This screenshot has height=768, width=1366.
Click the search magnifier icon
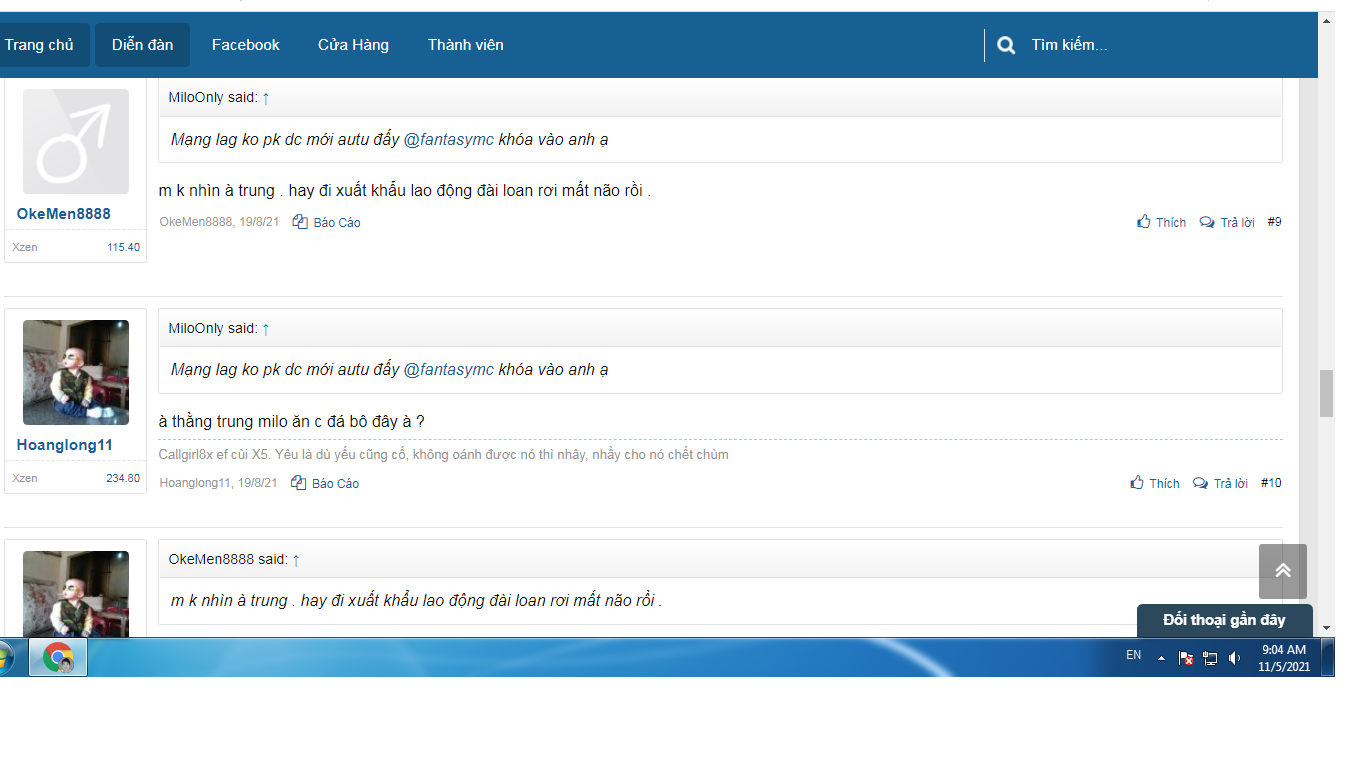[1006, 45]
